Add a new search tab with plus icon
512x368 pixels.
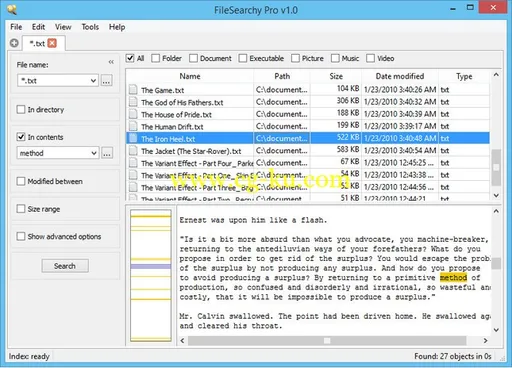pyautogui.click(x=14, y=43)
